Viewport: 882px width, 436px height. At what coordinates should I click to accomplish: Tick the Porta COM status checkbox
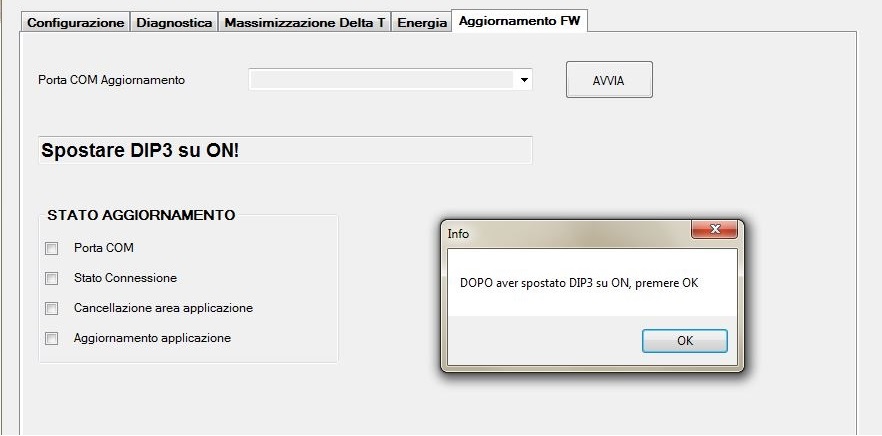(x=52, y=248)
